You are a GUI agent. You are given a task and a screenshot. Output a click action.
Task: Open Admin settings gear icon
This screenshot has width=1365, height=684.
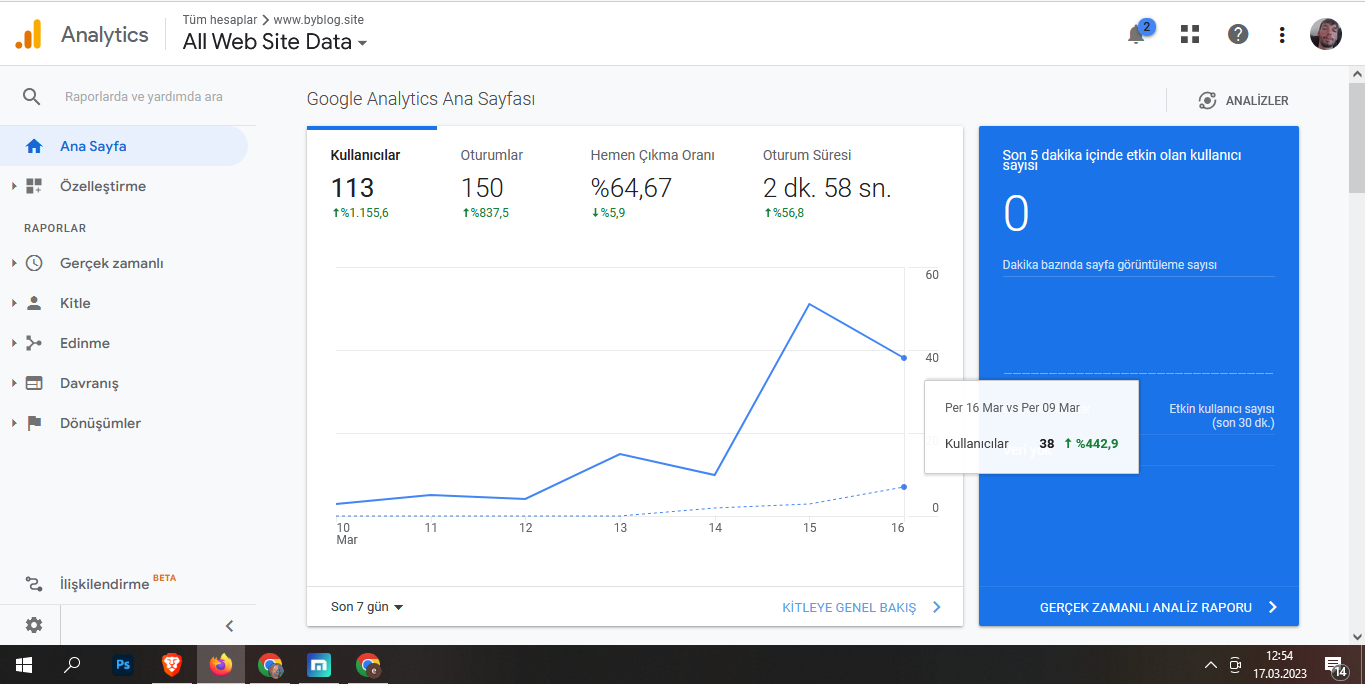(x=34, y=625)
